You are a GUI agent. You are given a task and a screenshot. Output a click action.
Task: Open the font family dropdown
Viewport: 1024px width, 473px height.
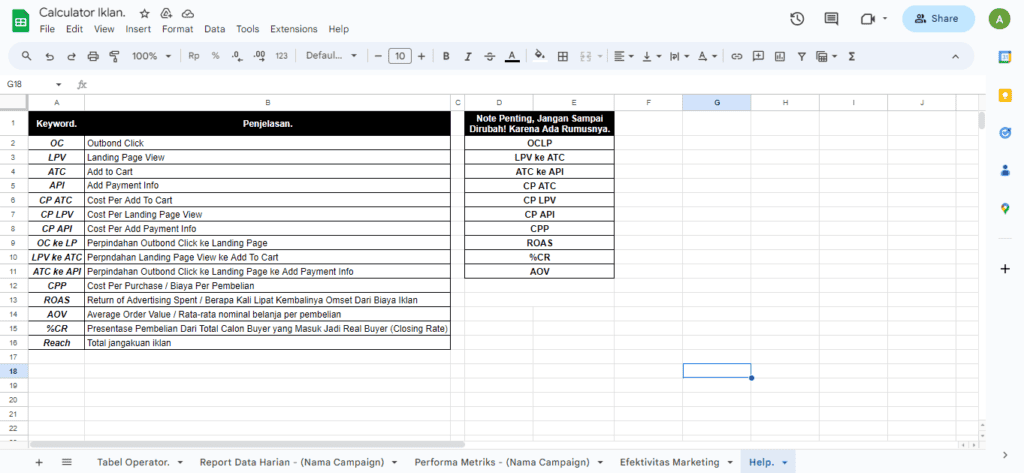coord(330,56)
